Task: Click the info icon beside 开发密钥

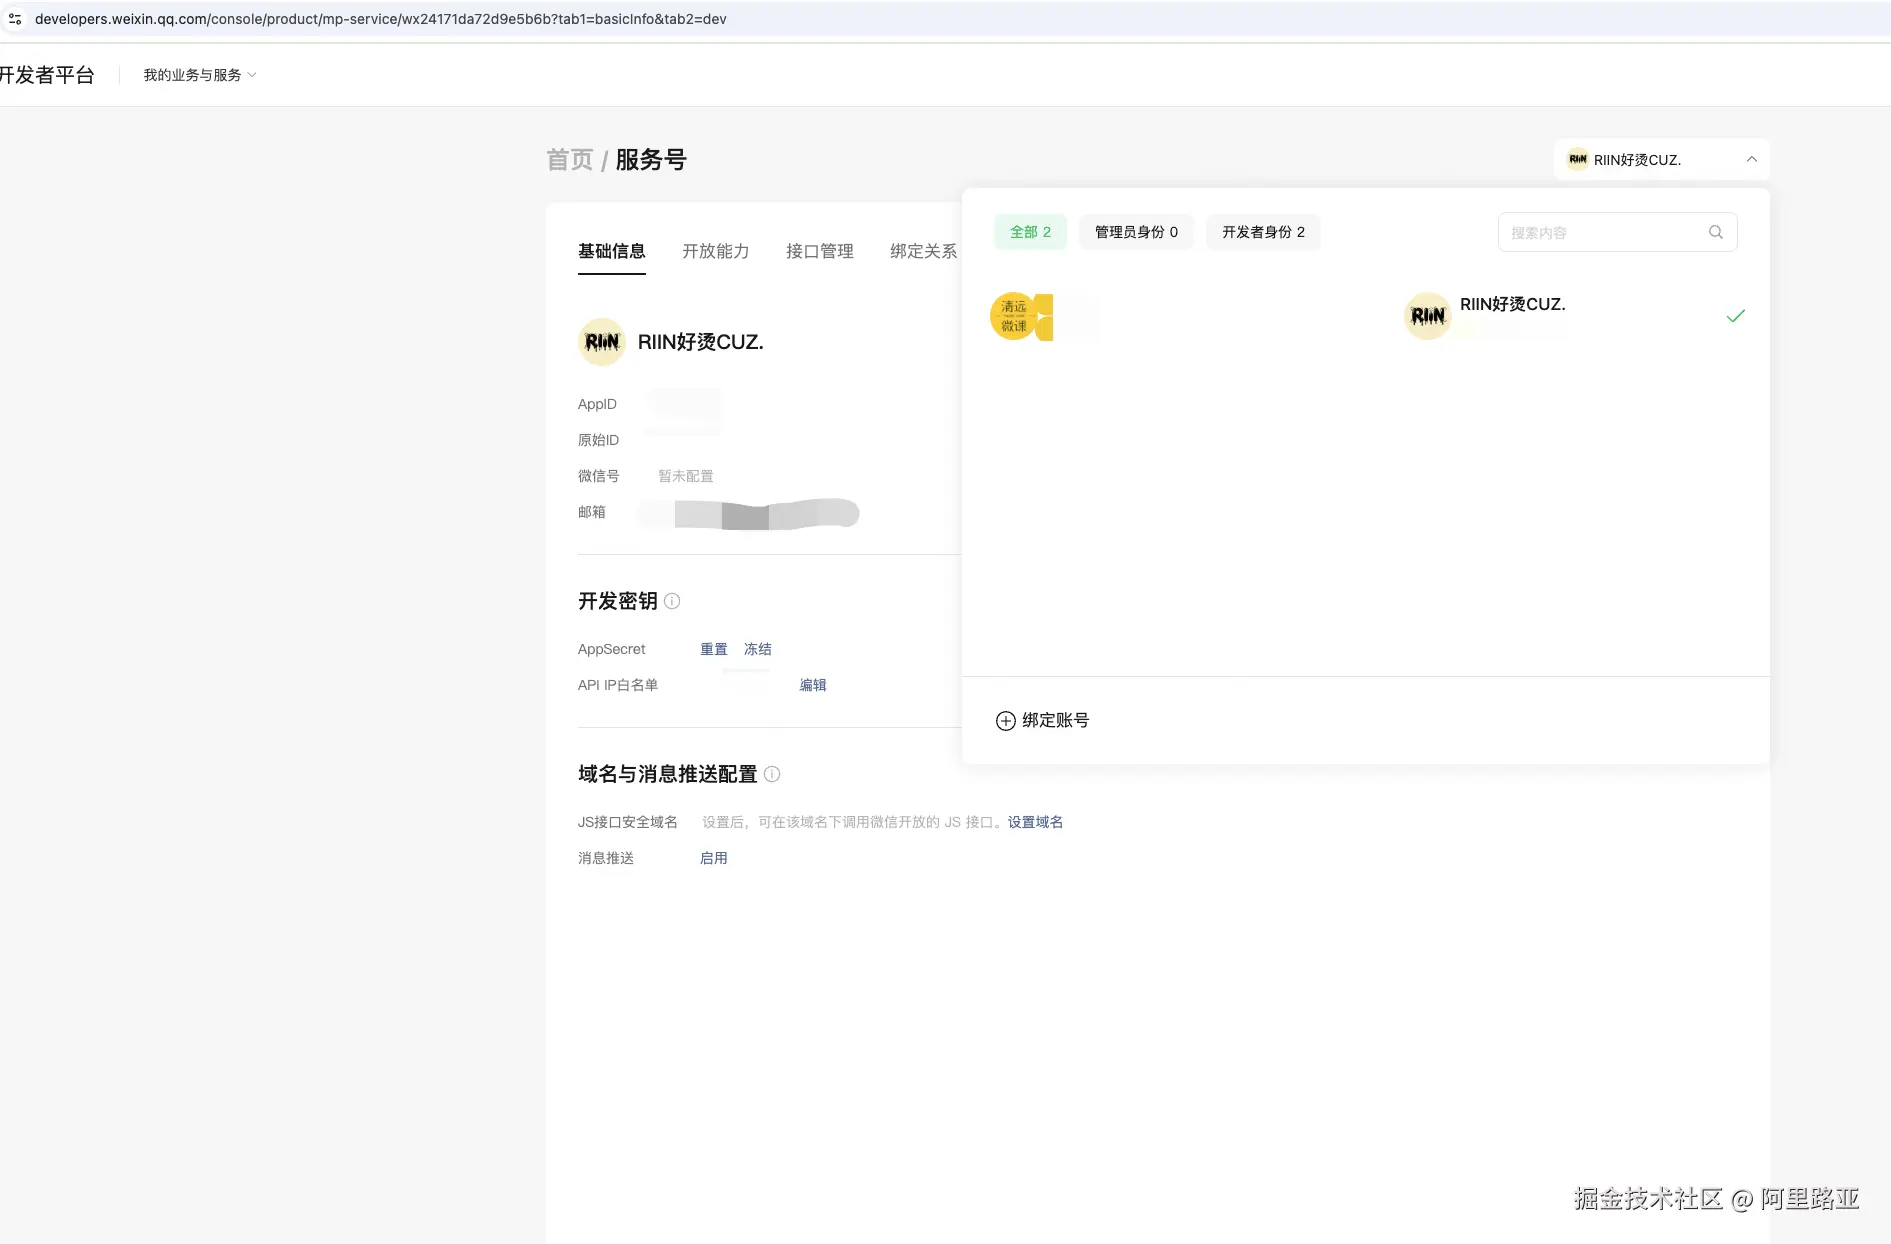Action: [x=672, y=601]
